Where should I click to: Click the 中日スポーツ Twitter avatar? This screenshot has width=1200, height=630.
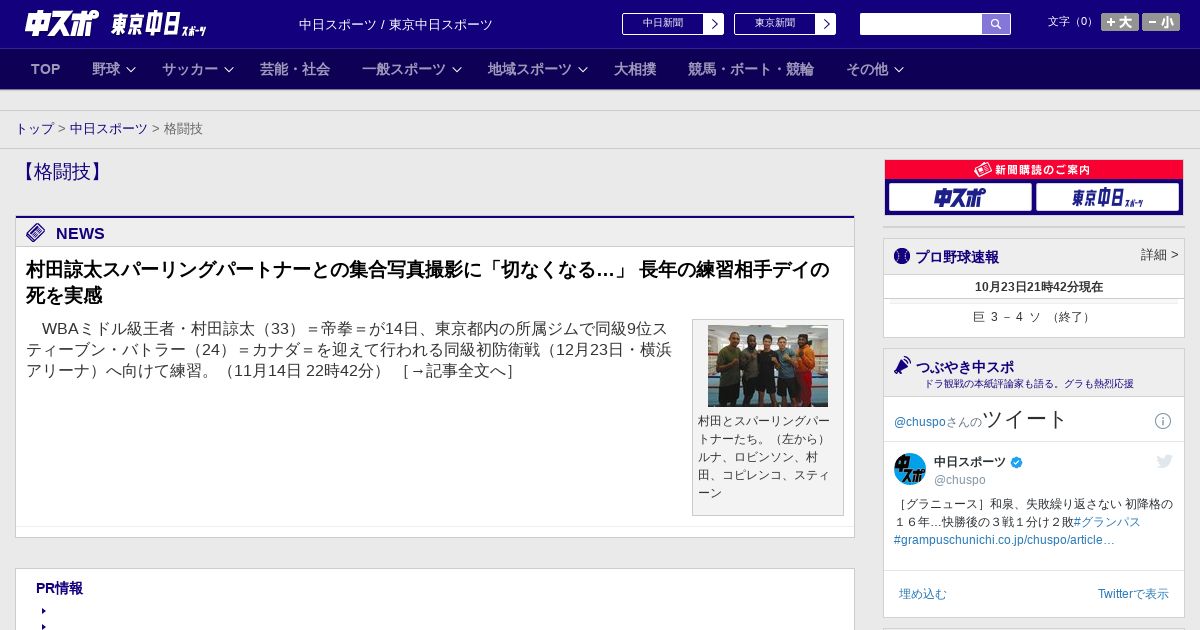pyautogui.click(x=910, y=469)
